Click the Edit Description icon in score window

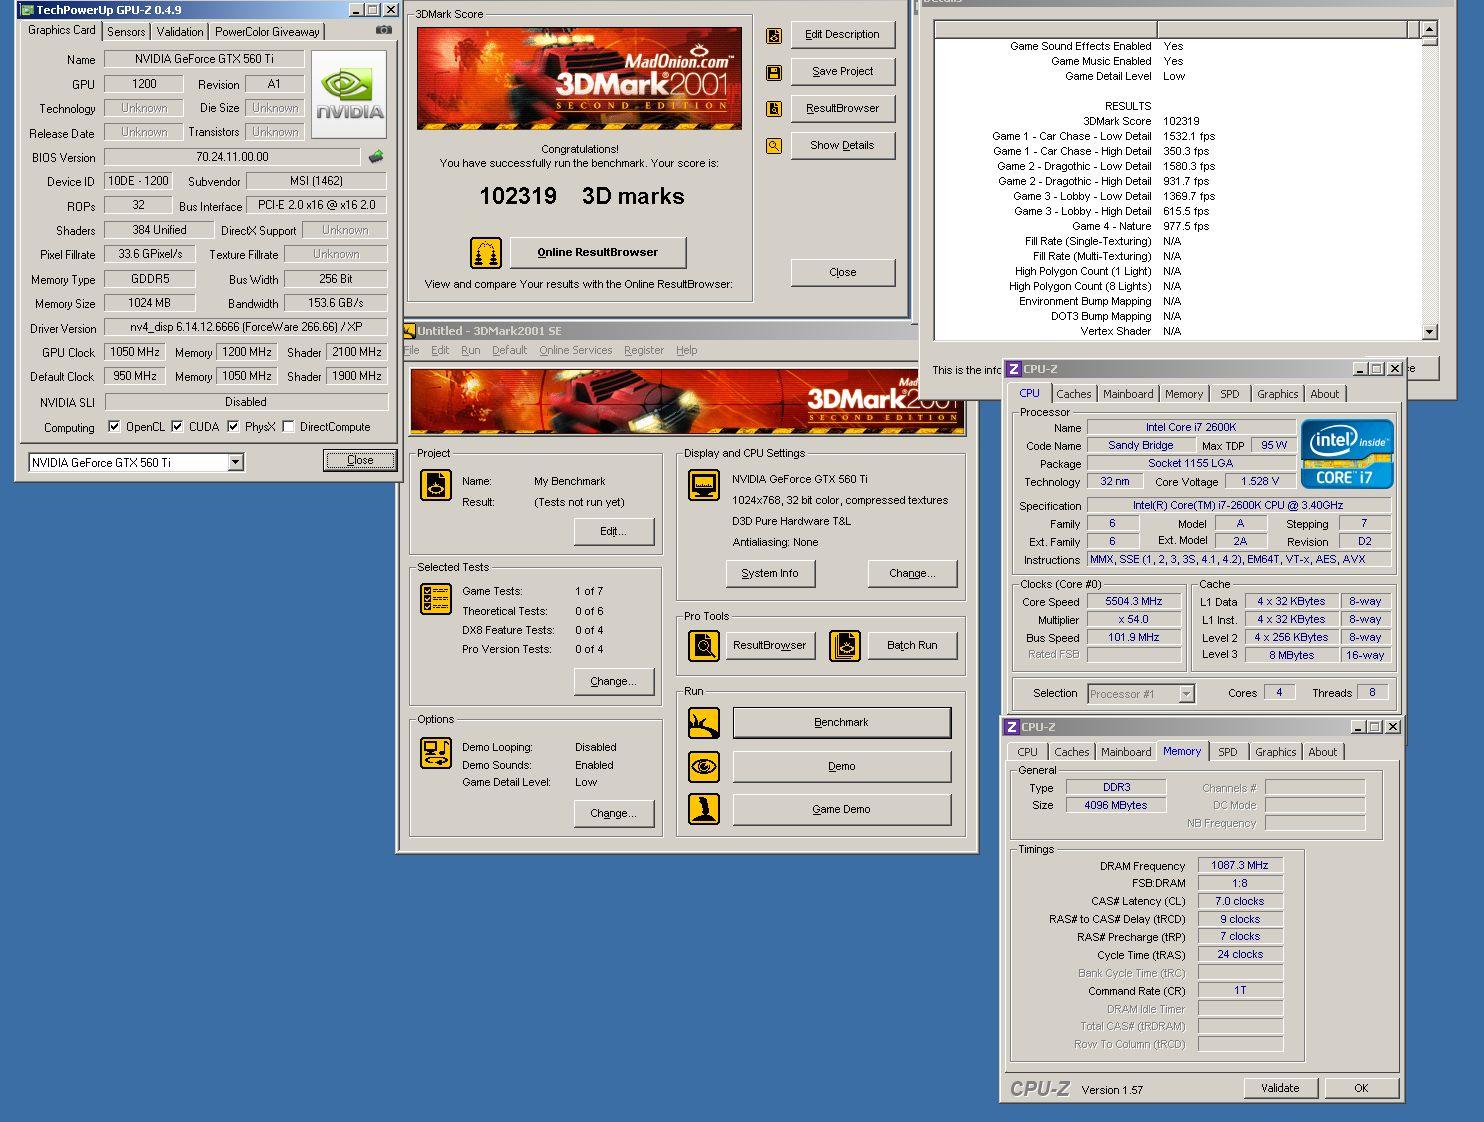pyautogui.click(x=774, y=35)
